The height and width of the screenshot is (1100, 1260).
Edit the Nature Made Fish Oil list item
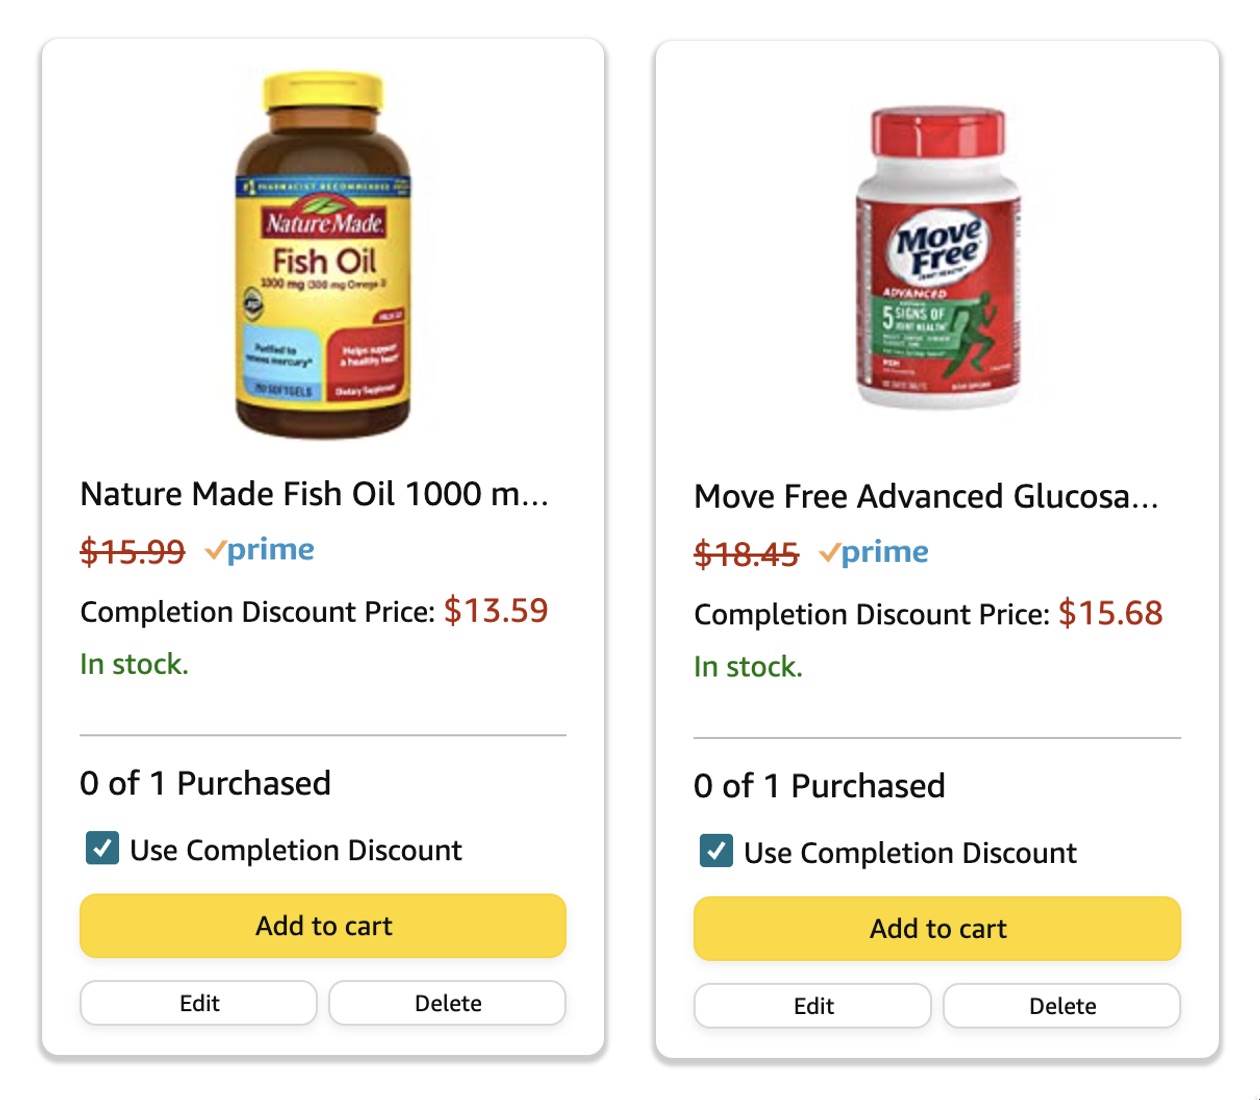[x=198, y=1002]
